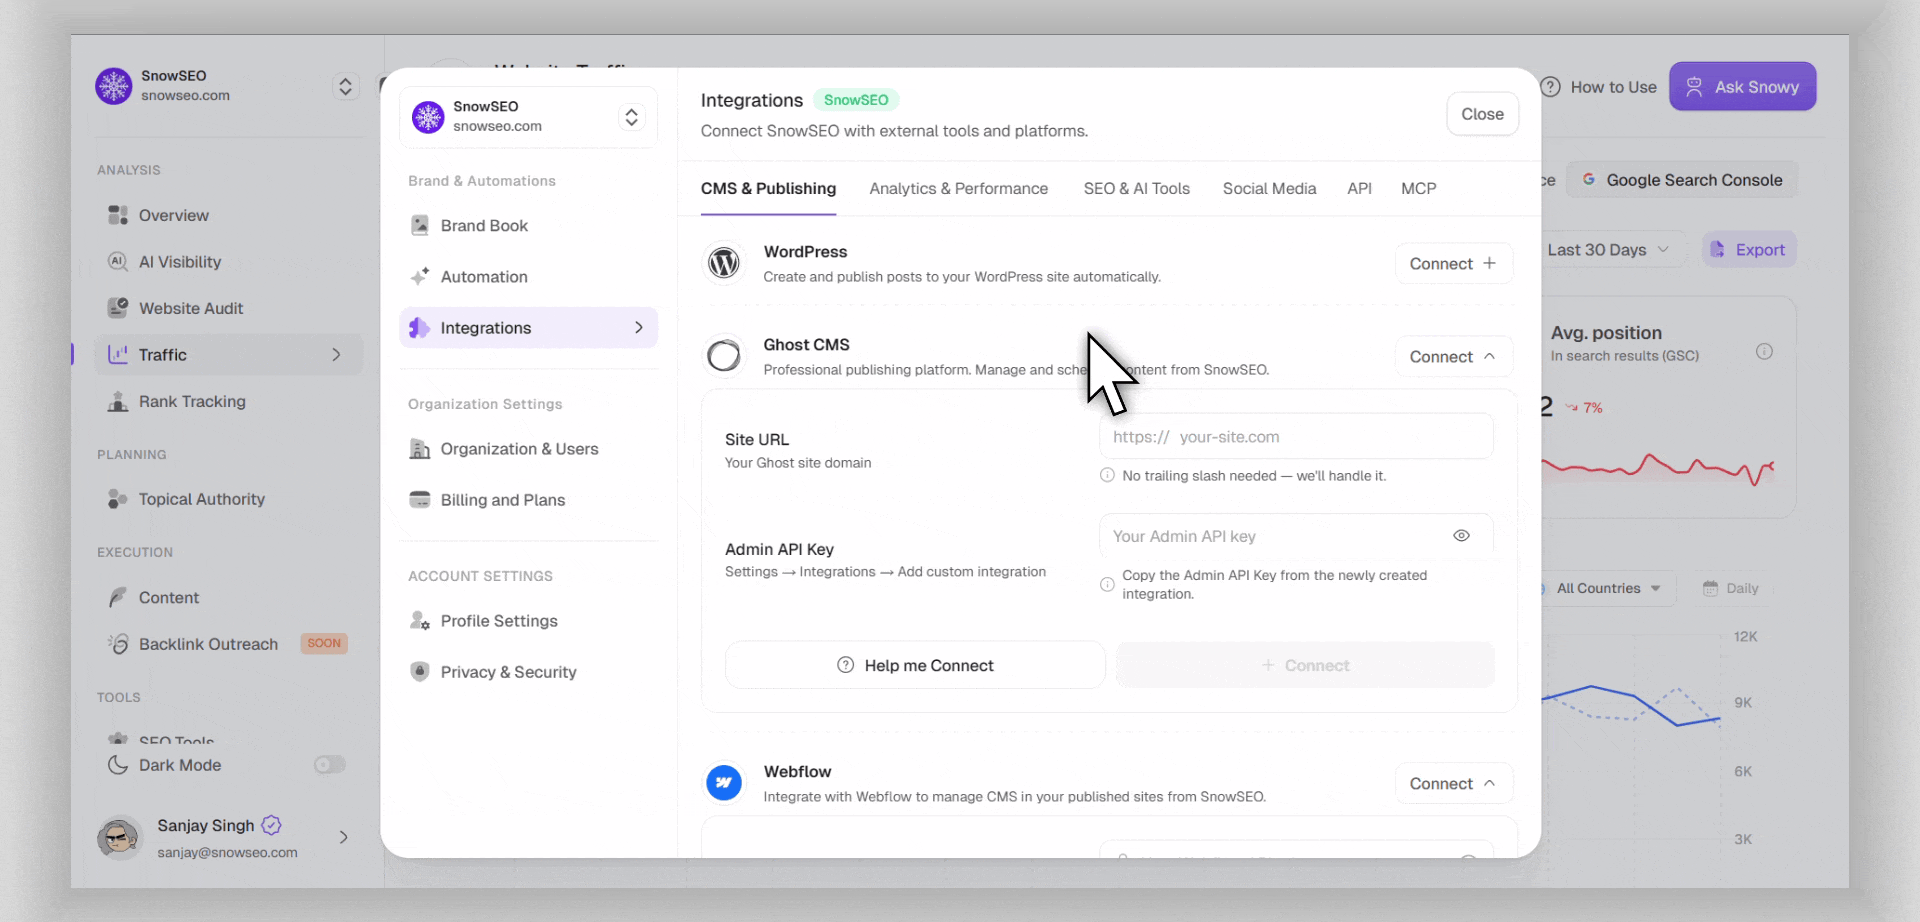Click the Help me Connect button

(x=915, y=665)
